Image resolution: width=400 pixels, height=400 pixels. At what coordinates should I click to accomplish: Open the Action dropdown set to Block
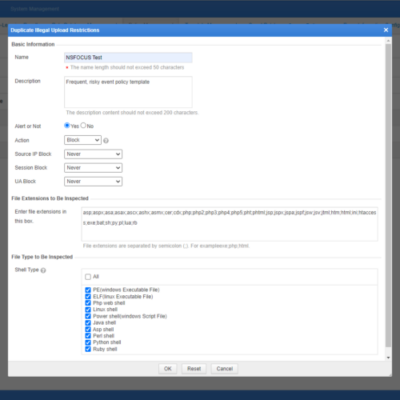point(83,140)
